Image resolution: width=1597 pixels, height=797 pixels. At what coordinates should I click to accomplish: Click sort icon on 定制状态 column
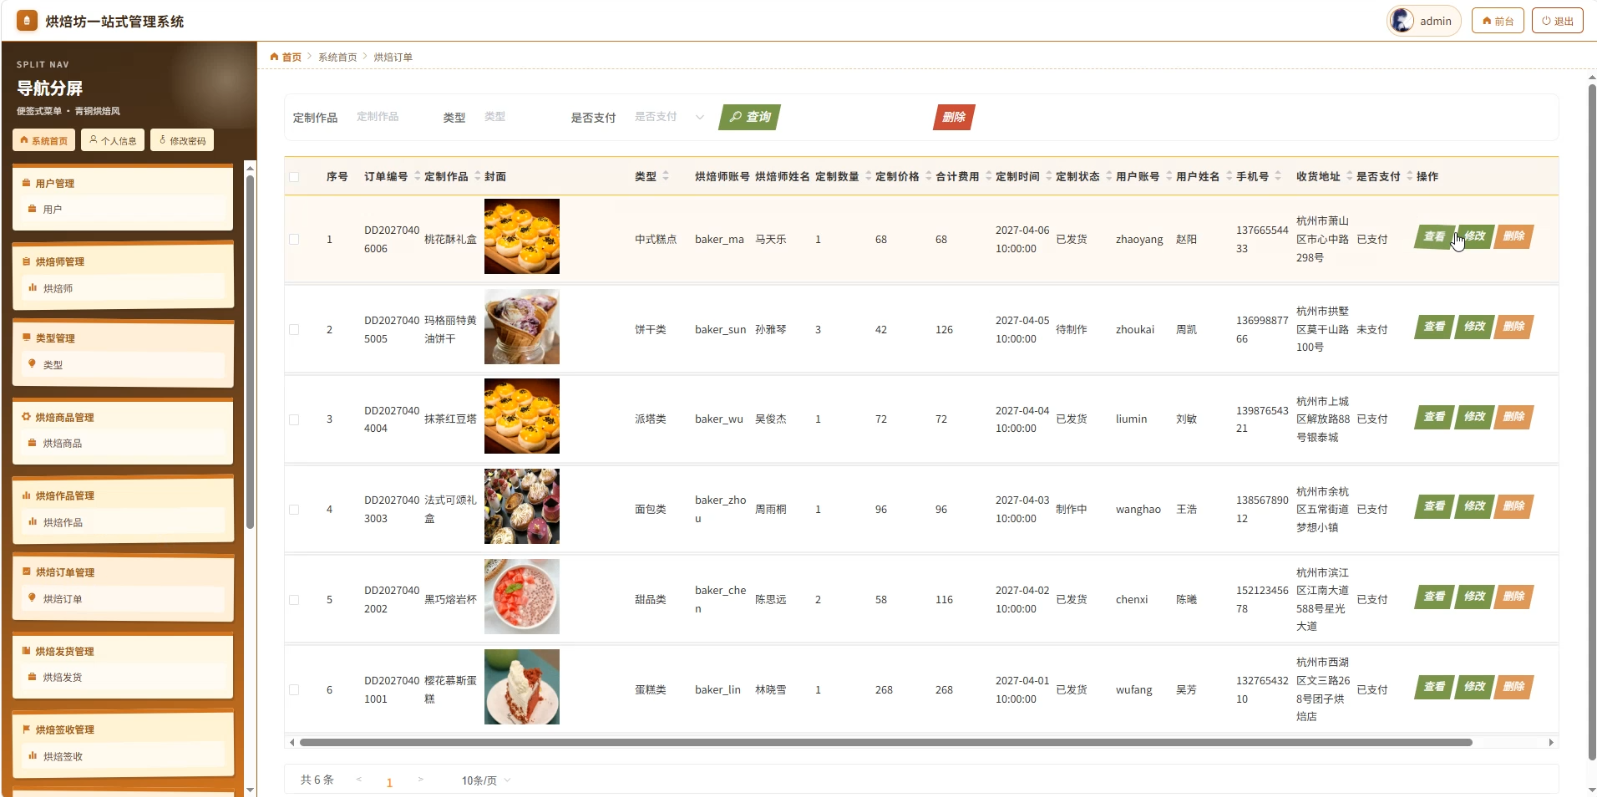pyautogui.click(x=1108, y=176)
